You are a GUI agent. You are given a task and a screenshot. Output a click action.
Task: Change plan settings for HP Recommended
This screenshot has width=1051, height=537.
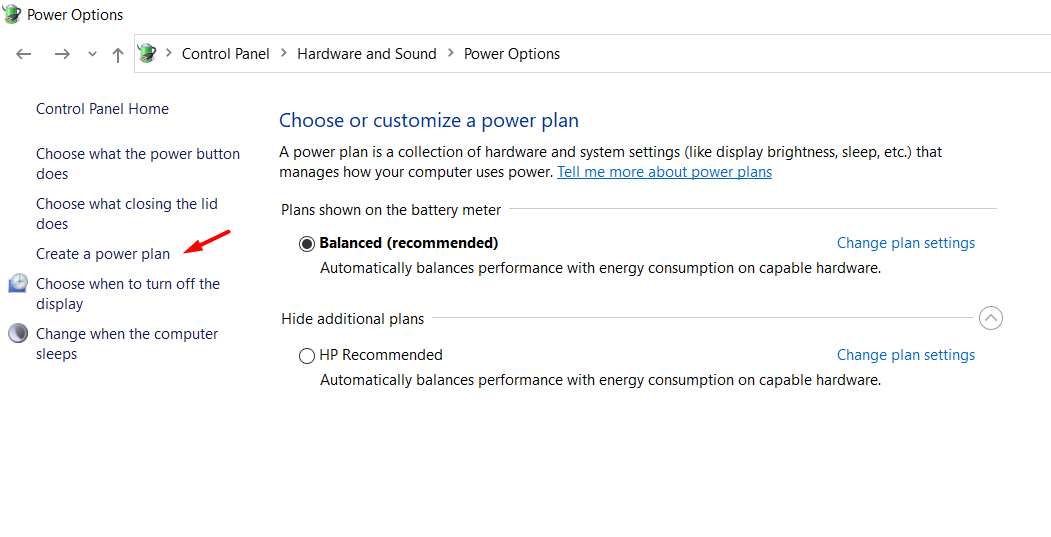906,355
